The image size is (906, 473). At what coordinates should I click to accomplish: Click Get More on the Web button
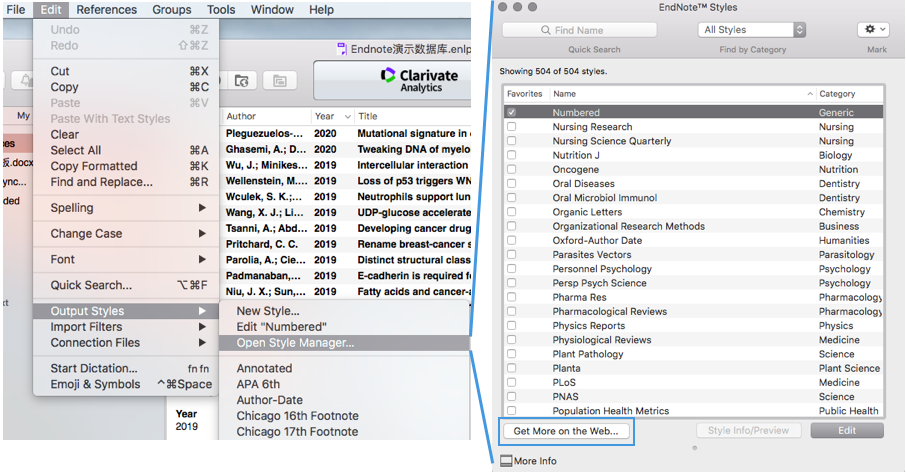566,431
